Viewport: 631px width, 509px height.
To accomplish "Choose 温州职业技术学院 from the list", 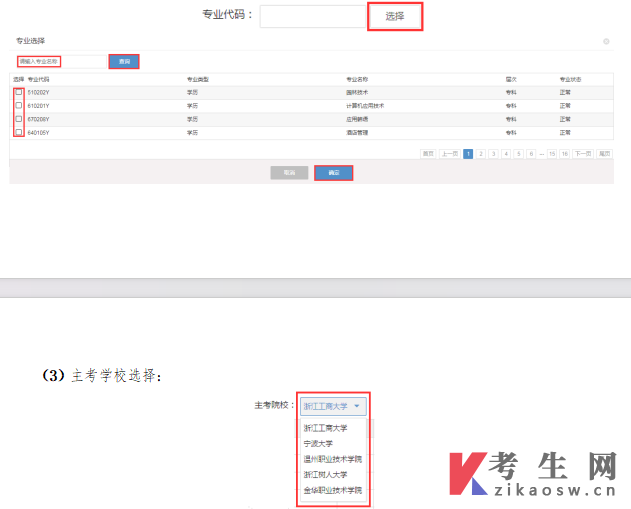I will tap(333, 459).
